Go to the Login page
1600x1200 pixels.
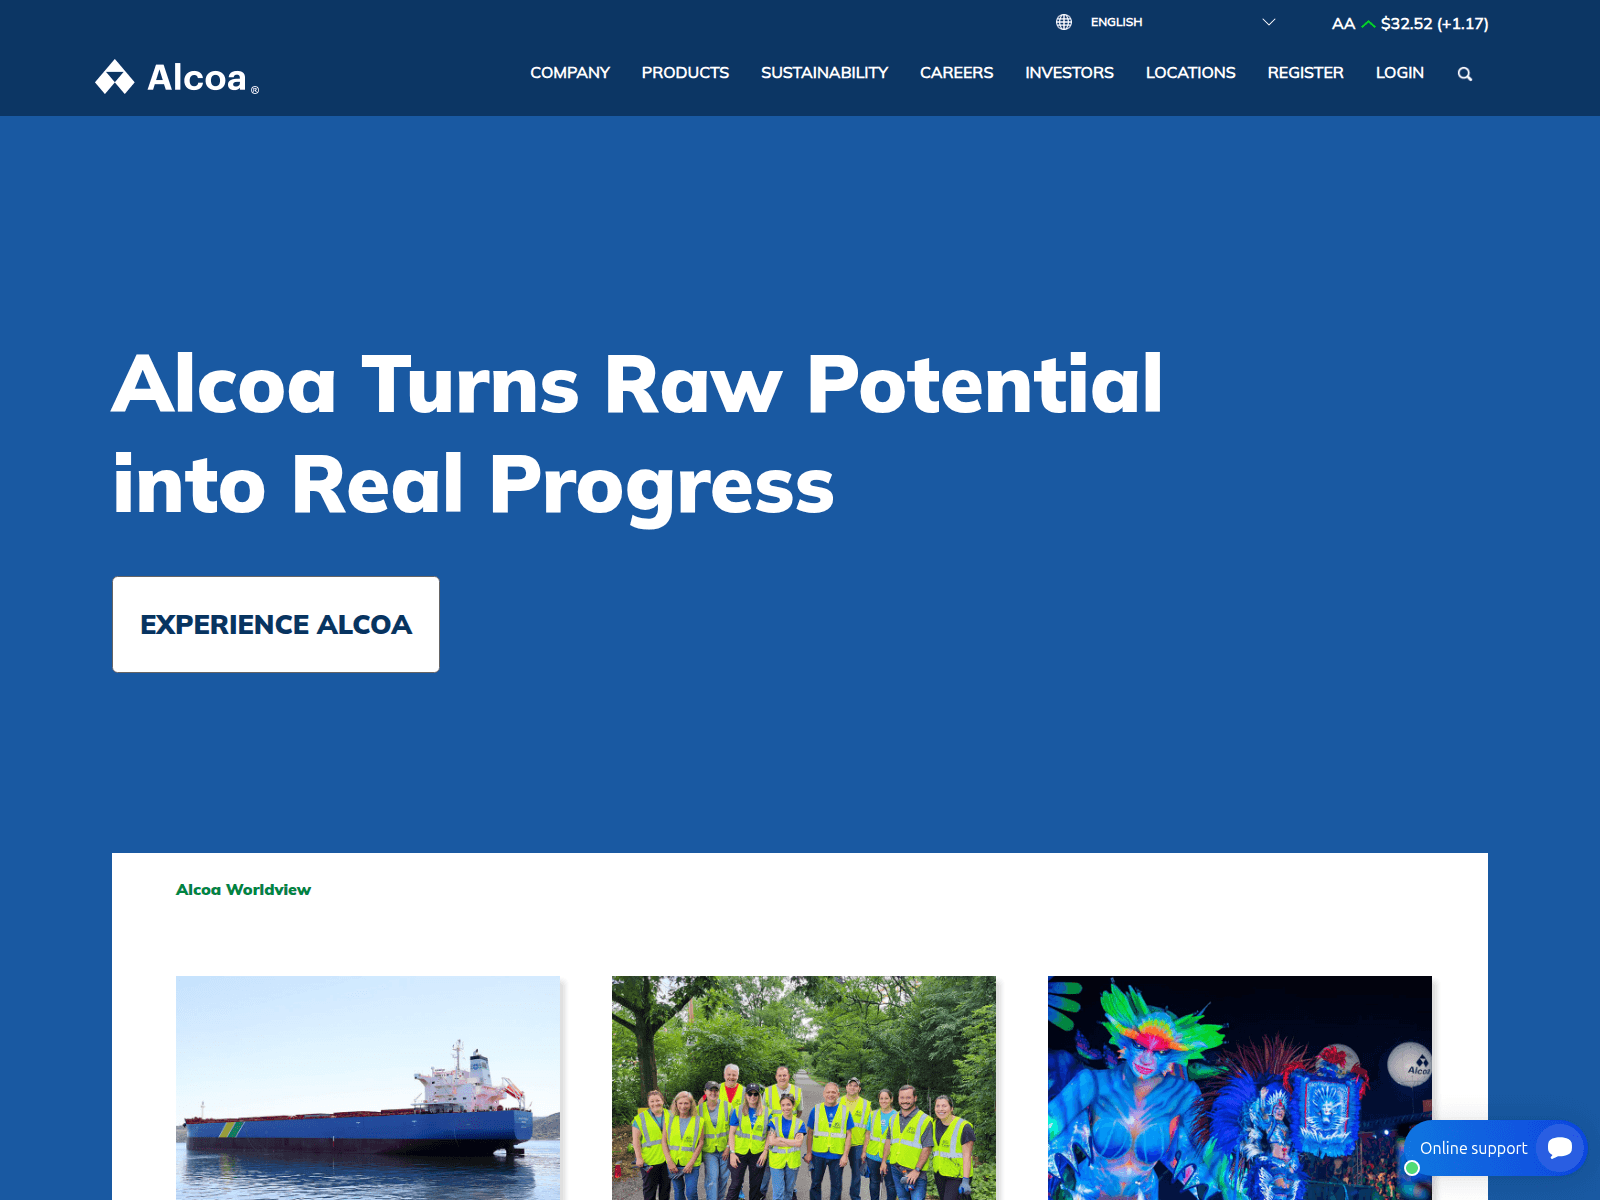1399,73
